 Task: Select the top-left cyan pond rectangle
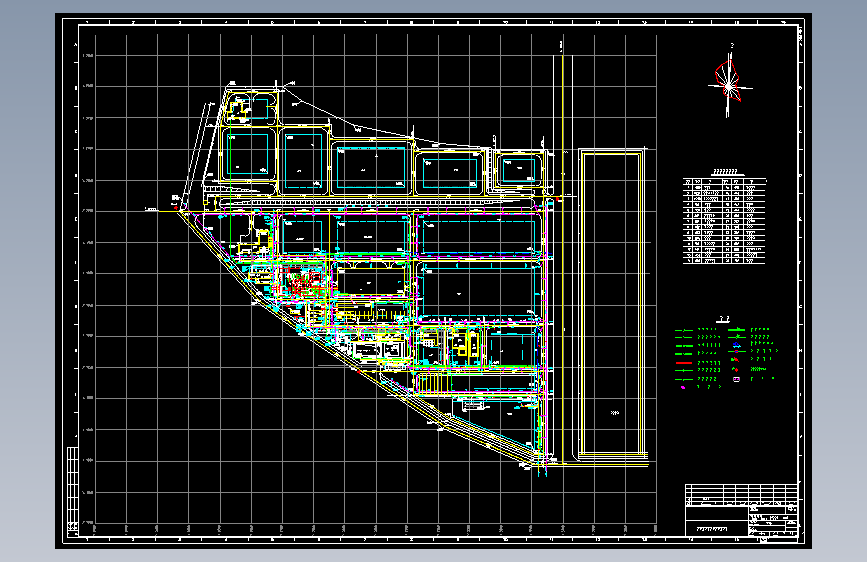point(247,153)
